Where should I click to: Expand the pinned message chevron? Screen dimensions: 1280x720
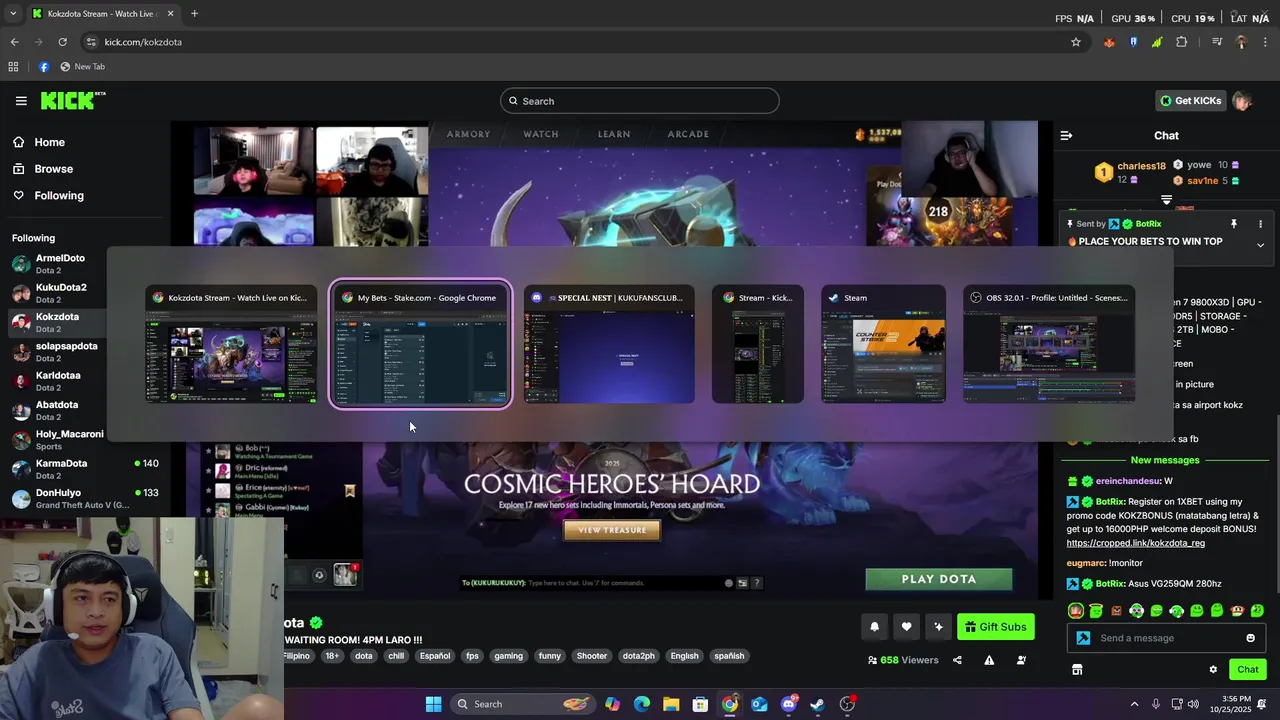point(1260,245)
